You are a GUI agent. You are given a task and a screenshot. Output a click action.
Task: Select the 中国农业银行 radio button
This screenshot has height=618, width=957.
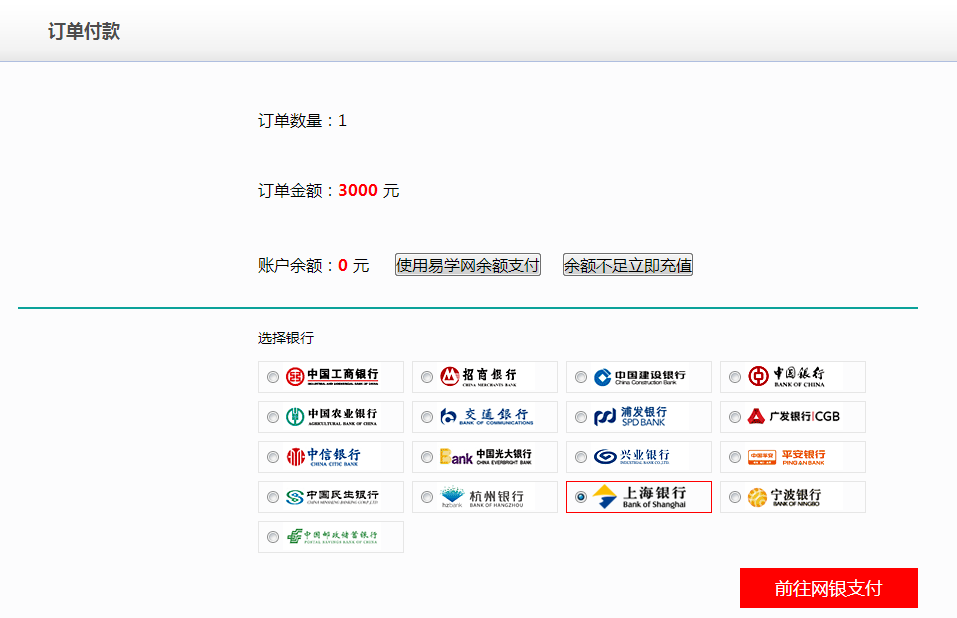click(273, 417)
